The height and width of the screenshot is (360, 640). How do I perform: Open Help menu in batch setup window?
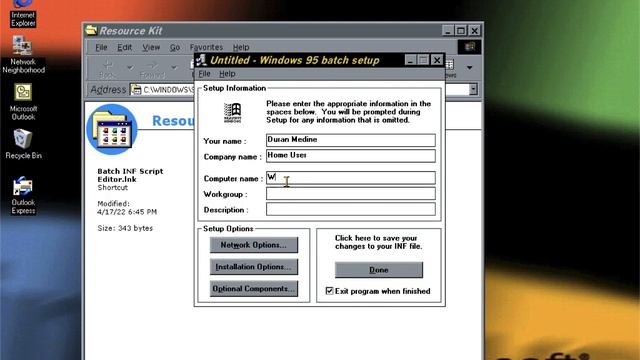pyautogui.click(x=227, y=74)
